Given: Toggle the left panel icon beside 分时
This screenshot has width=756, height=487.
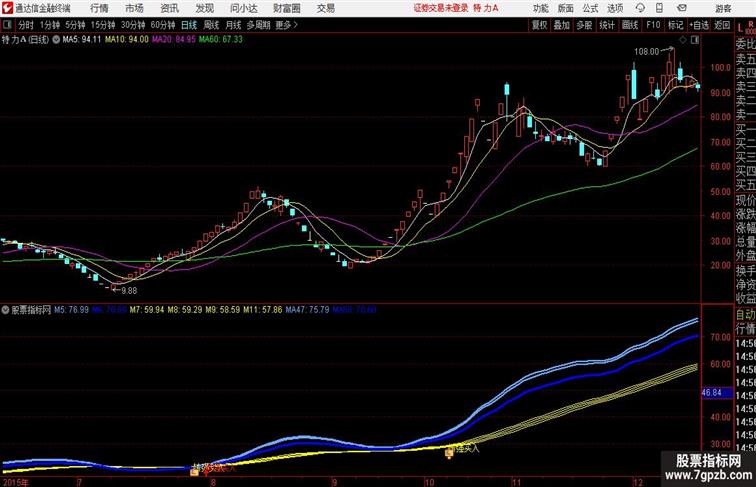Looking at the screenshot, I should [x=7, y=25].
